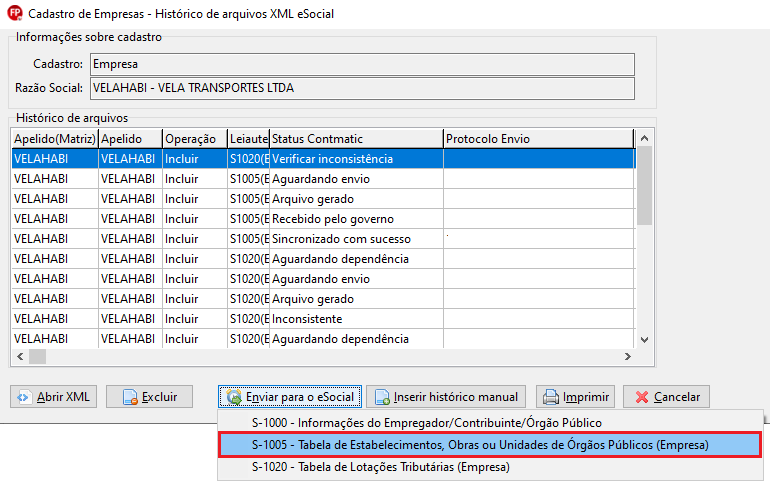Click the Razão Social field VELAHABI

(362, 88)
